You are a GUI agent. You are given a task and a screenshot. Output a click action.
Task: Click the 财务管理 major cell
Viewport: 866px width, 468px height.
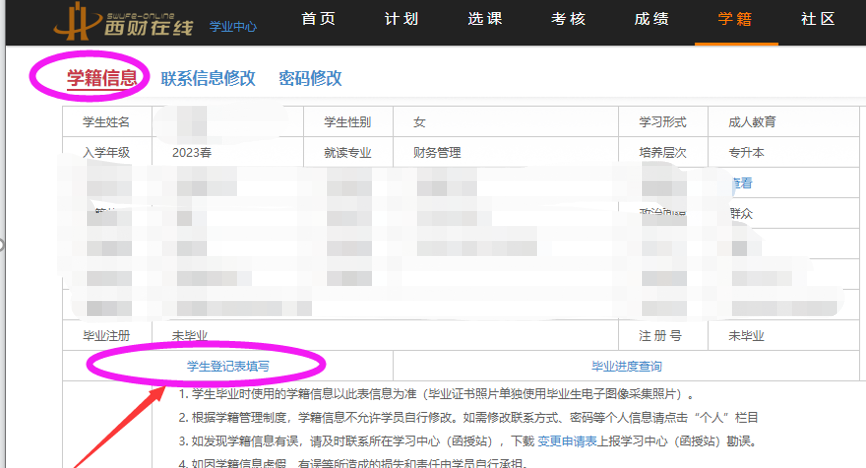(x=437, y=153)
